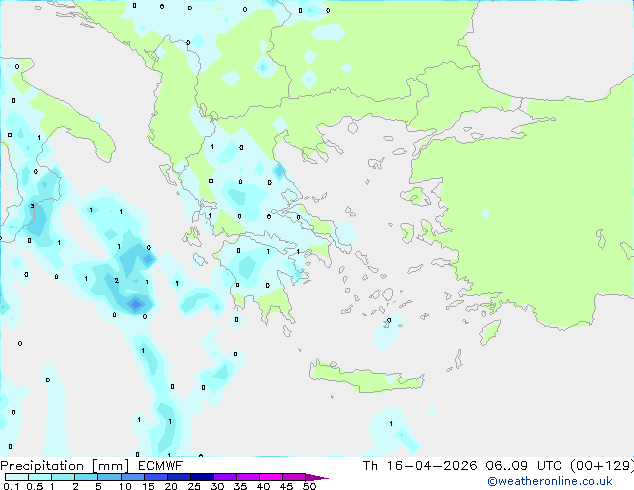
Task: Click the legend tick label '45'
Action: [286, 486]
